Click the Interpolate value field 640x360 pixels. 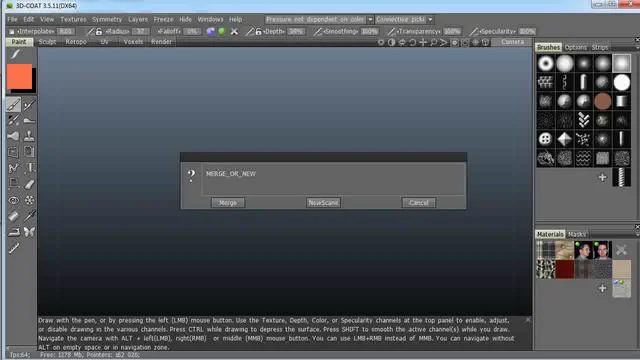(x=65, y=31)
